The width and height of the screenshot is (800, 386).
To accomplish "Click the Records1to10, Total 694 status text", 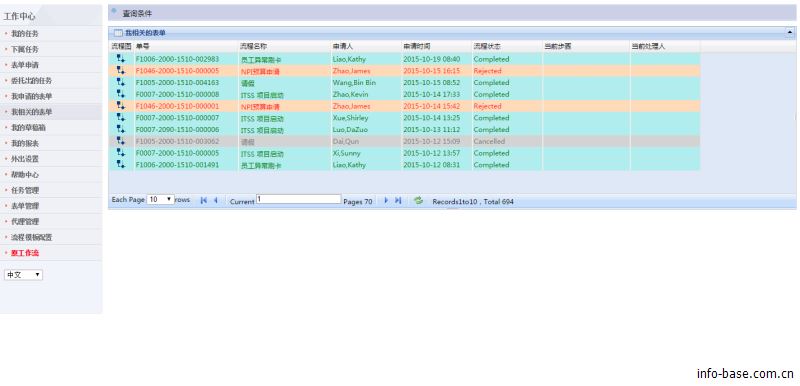I will 473,201.
